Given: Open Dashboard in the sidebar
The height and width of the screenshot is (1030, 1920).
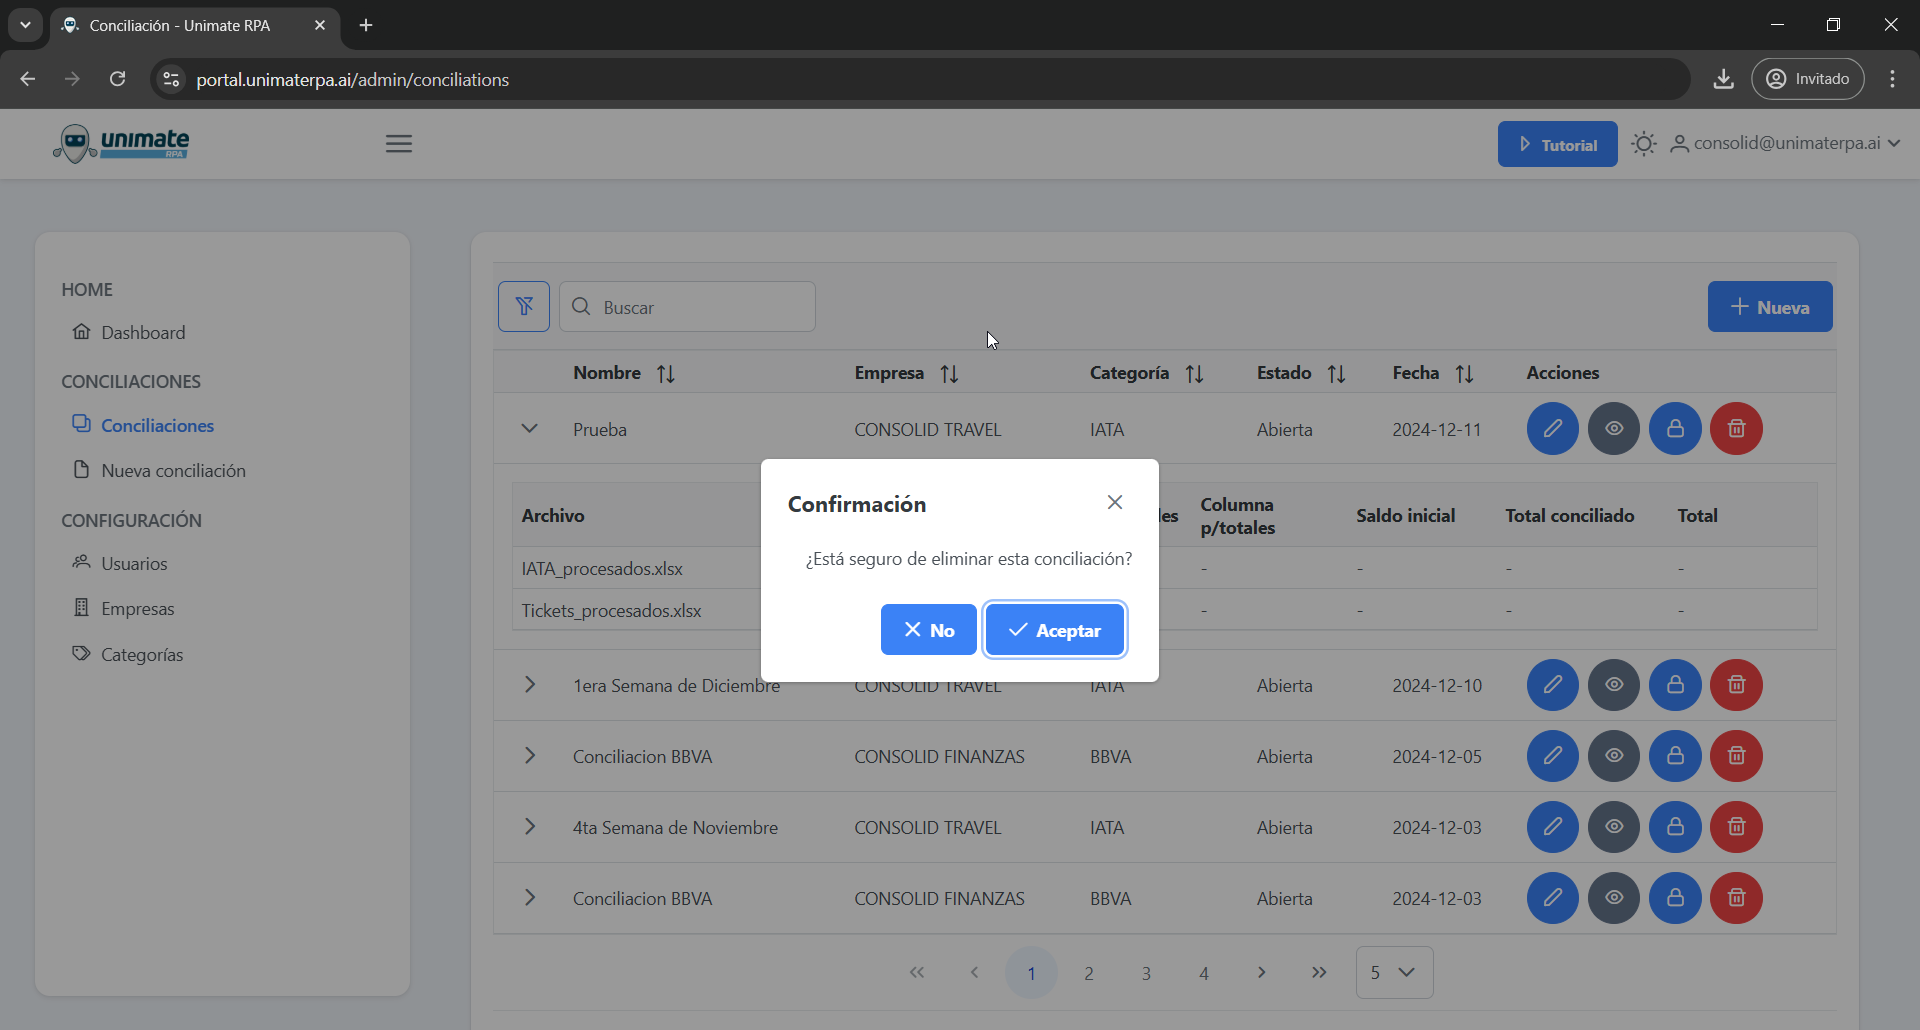Looking at the screenshot, I should point(129,332).
